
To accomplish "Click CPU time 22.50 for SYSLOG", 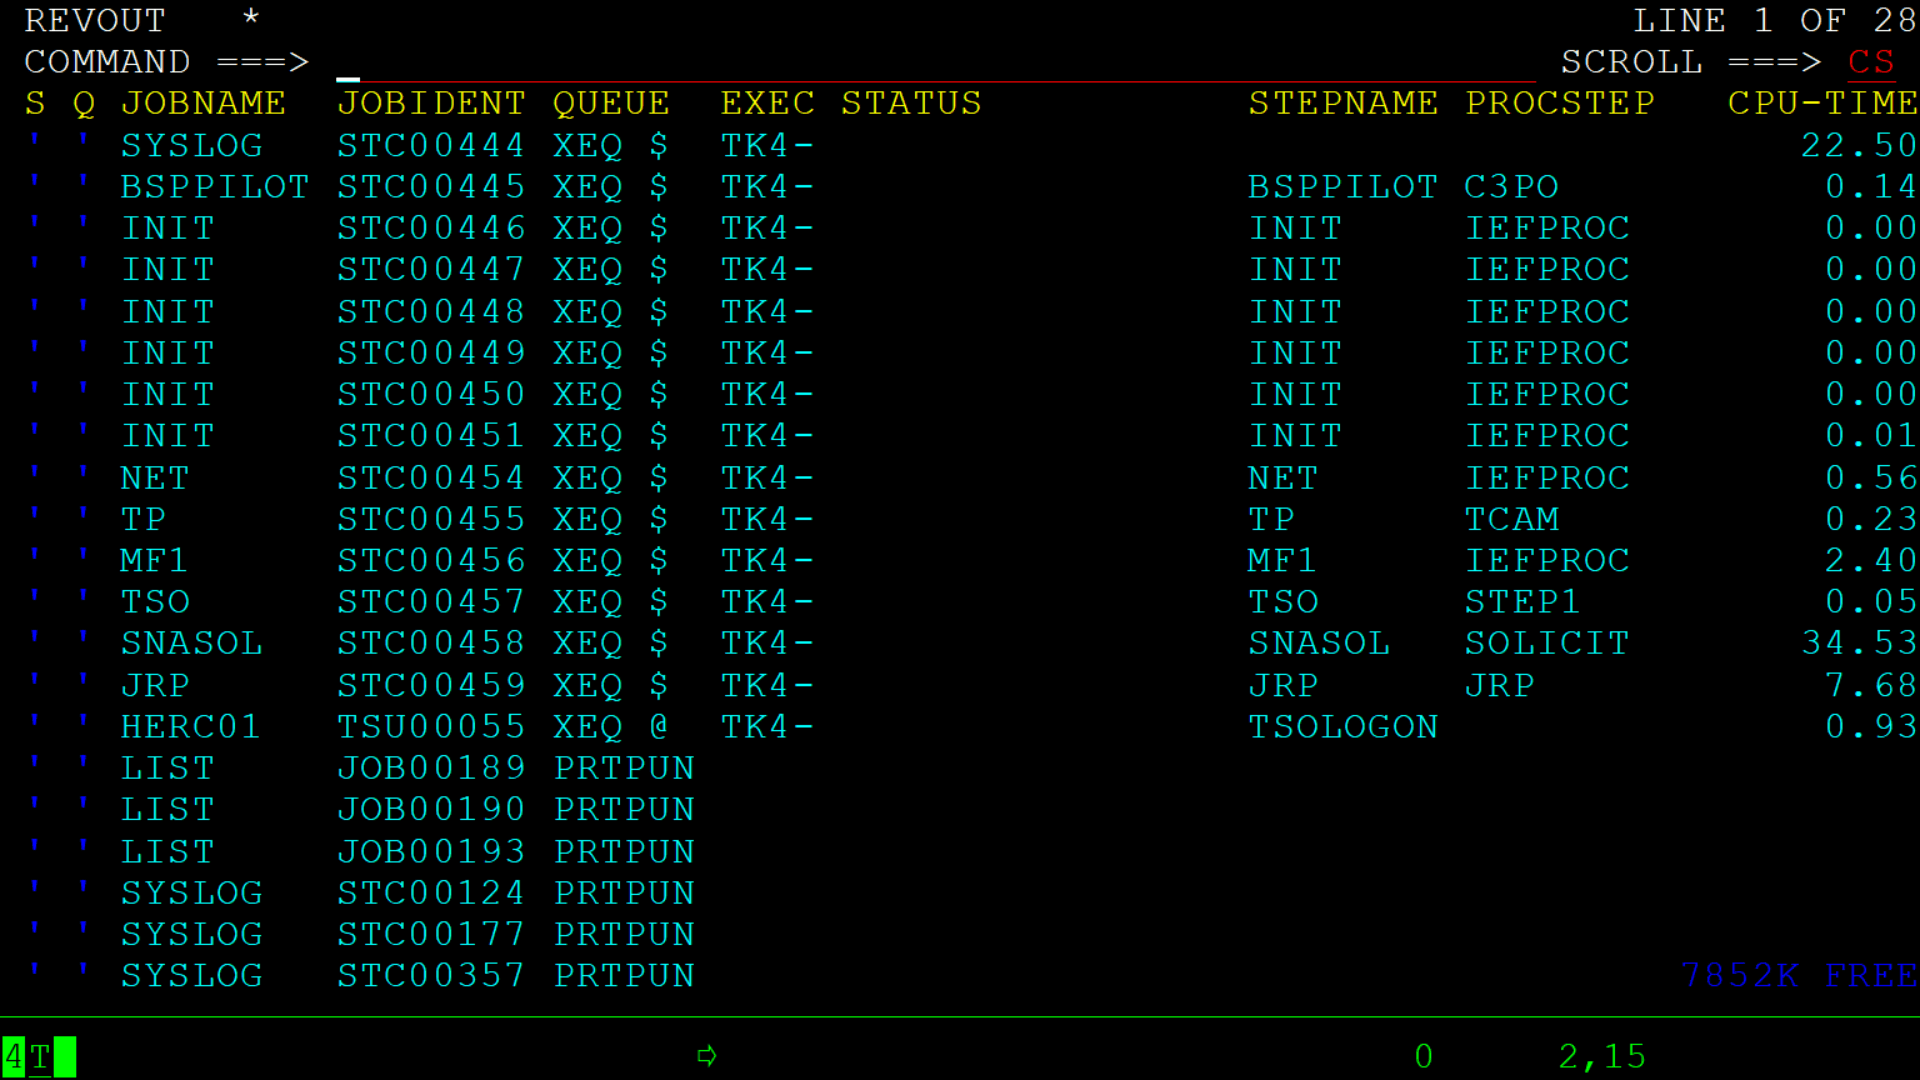I will point(1859,146).
